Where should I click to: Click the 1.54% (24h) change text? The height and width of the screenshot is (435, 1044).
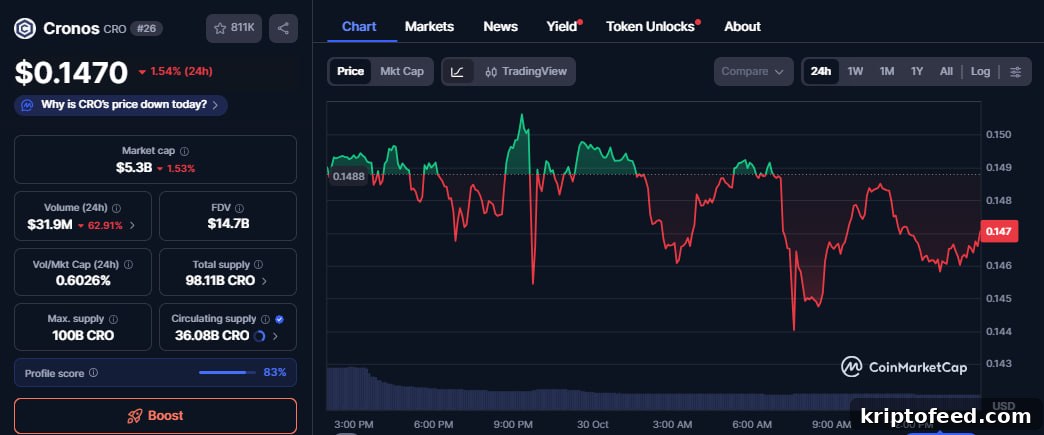[181, 71]
